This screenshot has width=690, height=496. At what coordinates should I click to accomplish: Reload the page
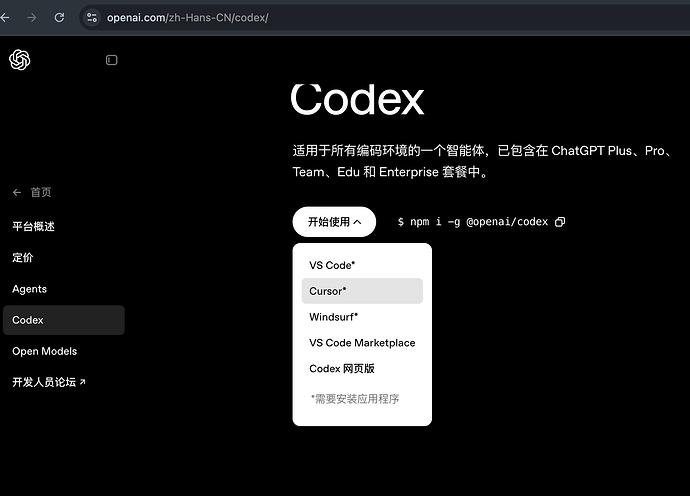pyautogui.click(x=59, y=18)
